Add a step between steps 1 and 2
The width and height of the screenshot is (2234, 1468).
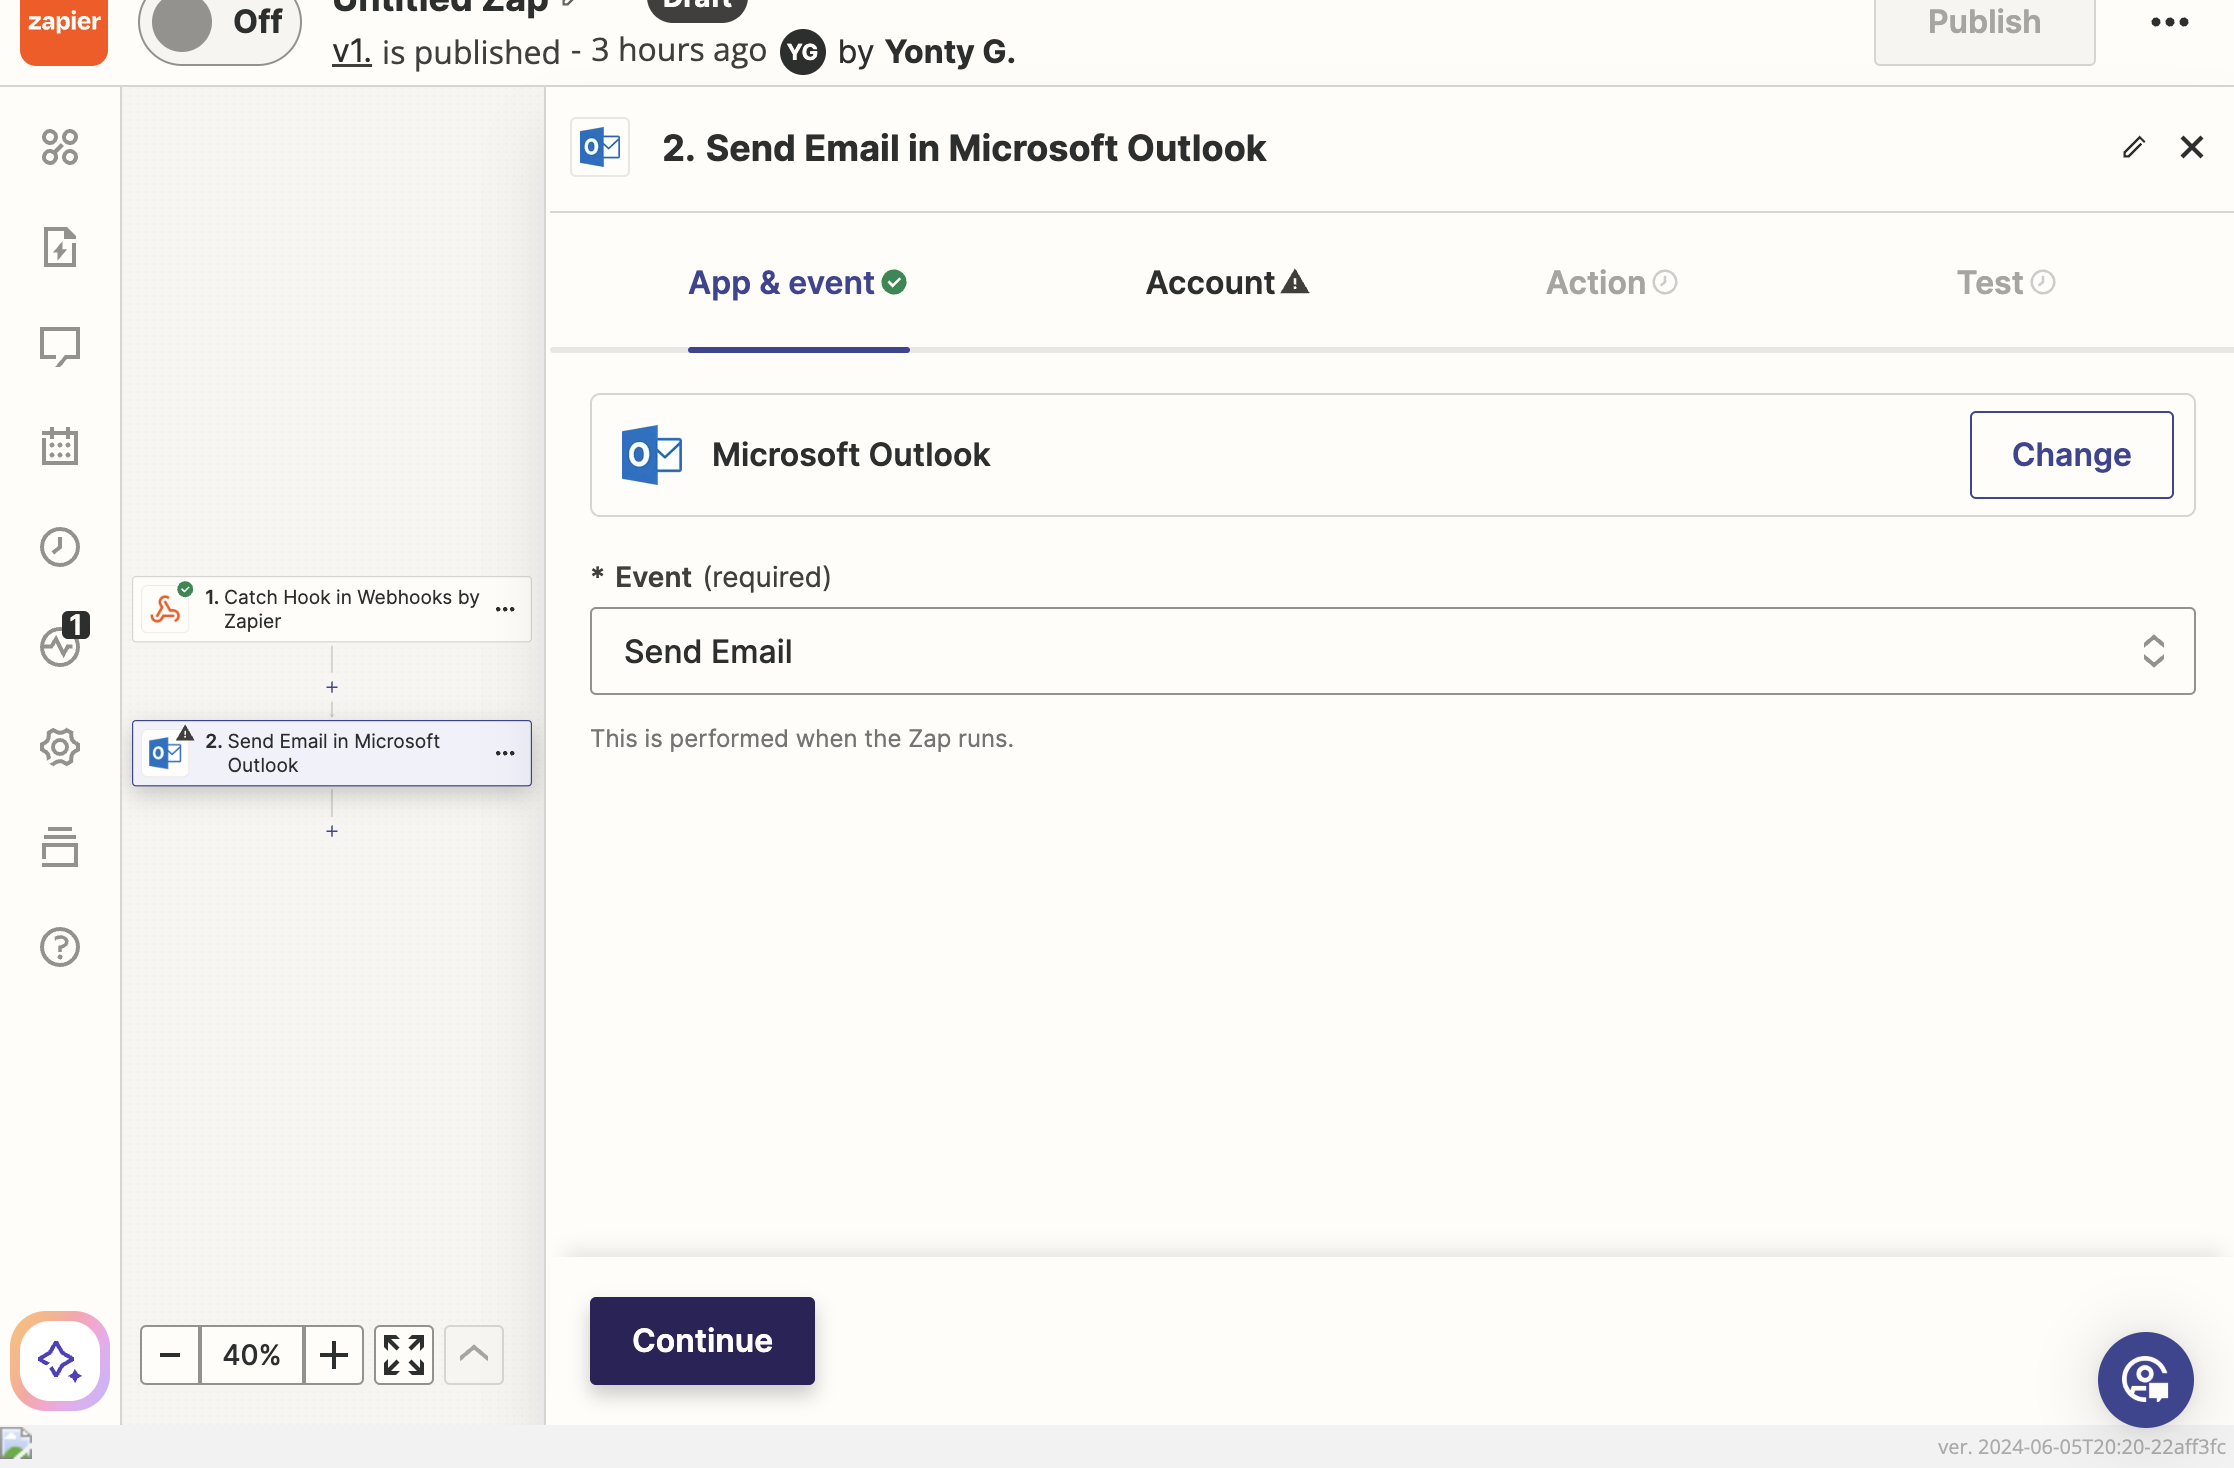click(x=332, y=687)
